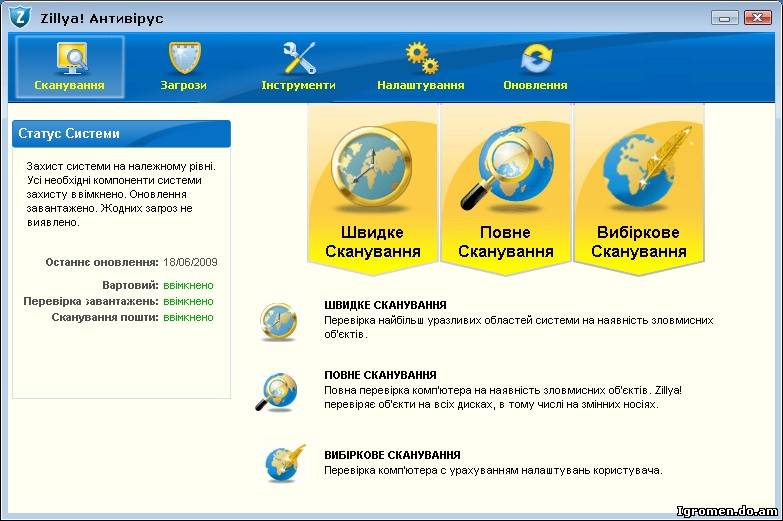Click the last update date 18/06/2009
The height and width of the screenshot is (521, 783).
190,262
